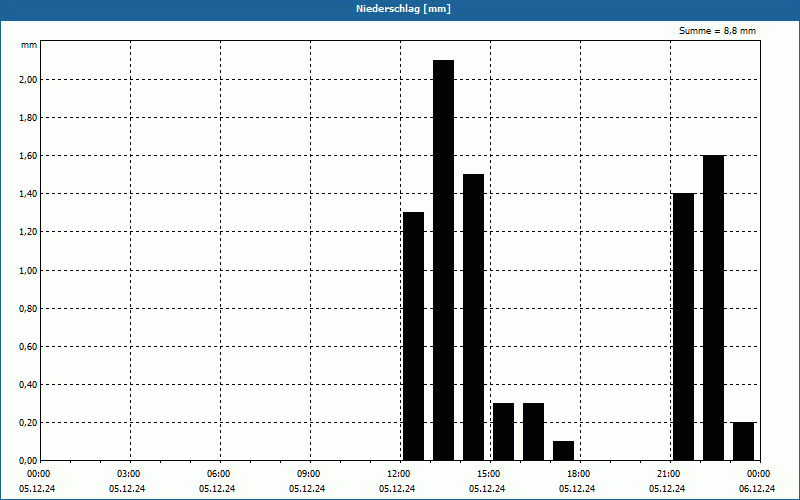Click the 15:00 x-axis time label
Screen dimensions: 800x500
[x=490, y=474]
